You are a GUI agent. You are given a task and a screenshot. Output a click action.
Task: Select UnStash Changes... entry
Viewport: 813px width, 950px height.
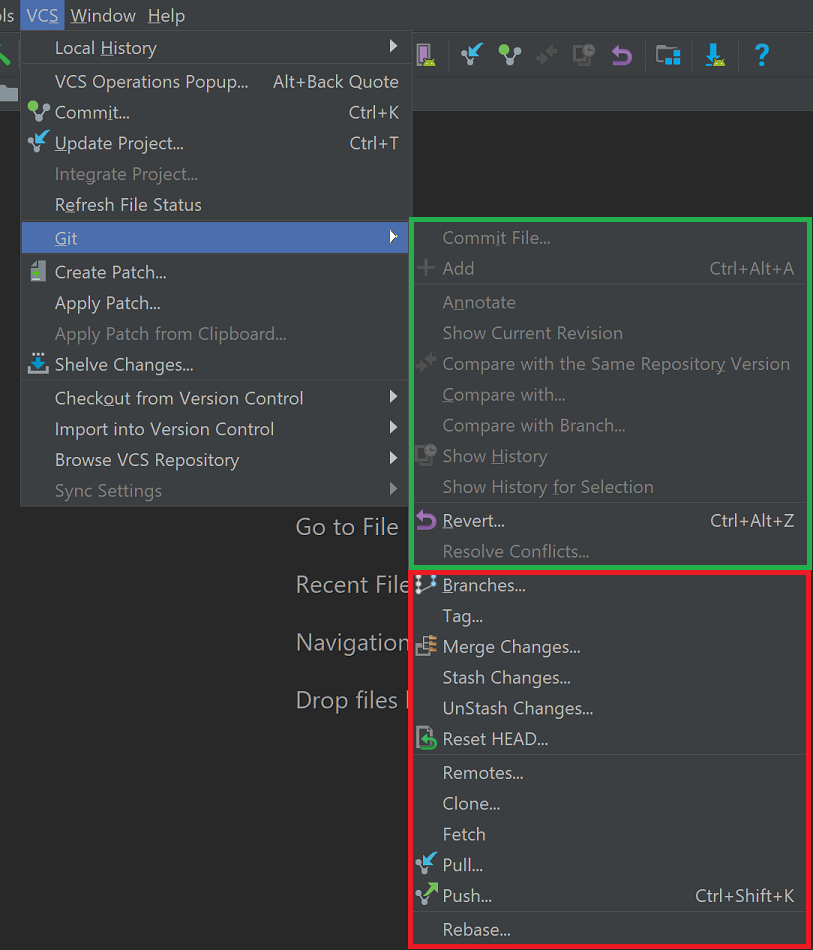[x=611, y=708]
